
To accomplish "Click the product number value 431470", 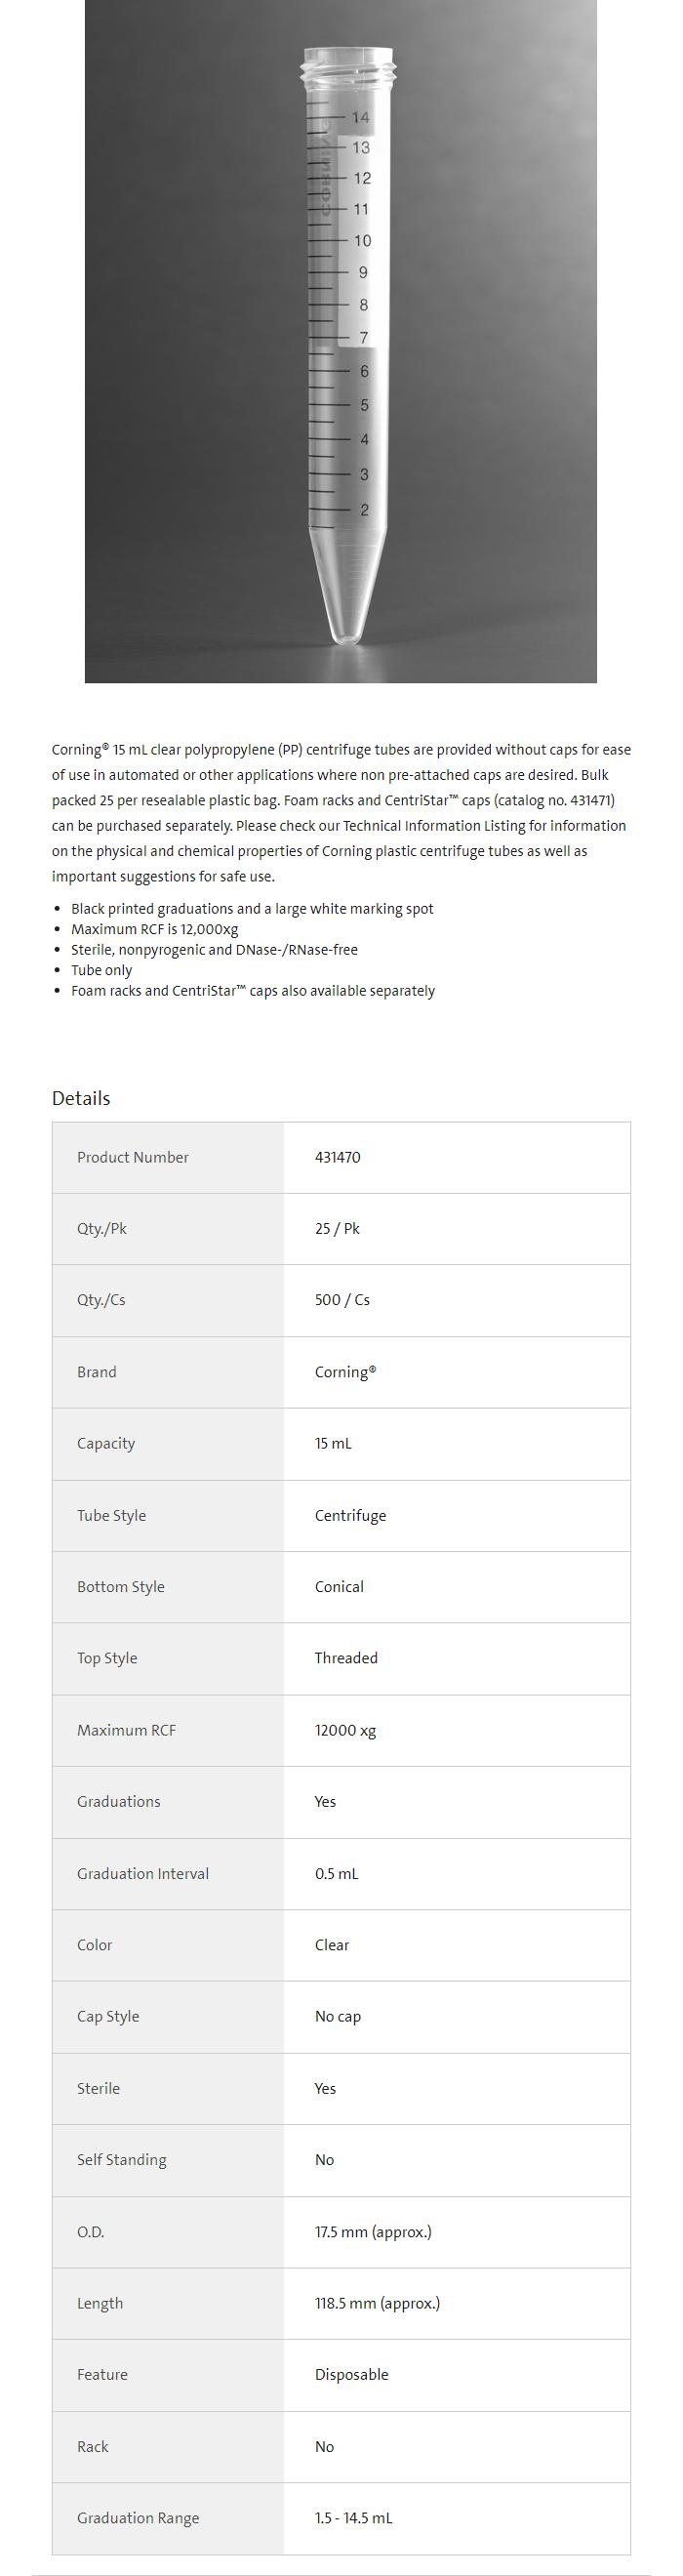I will pyautogui.click(x=338, y=1157).
